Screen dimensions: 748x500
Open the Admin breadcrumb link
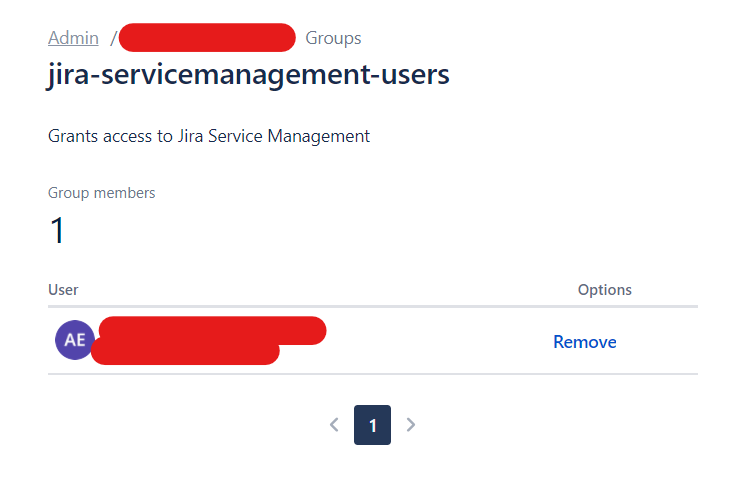coord(73,38)
